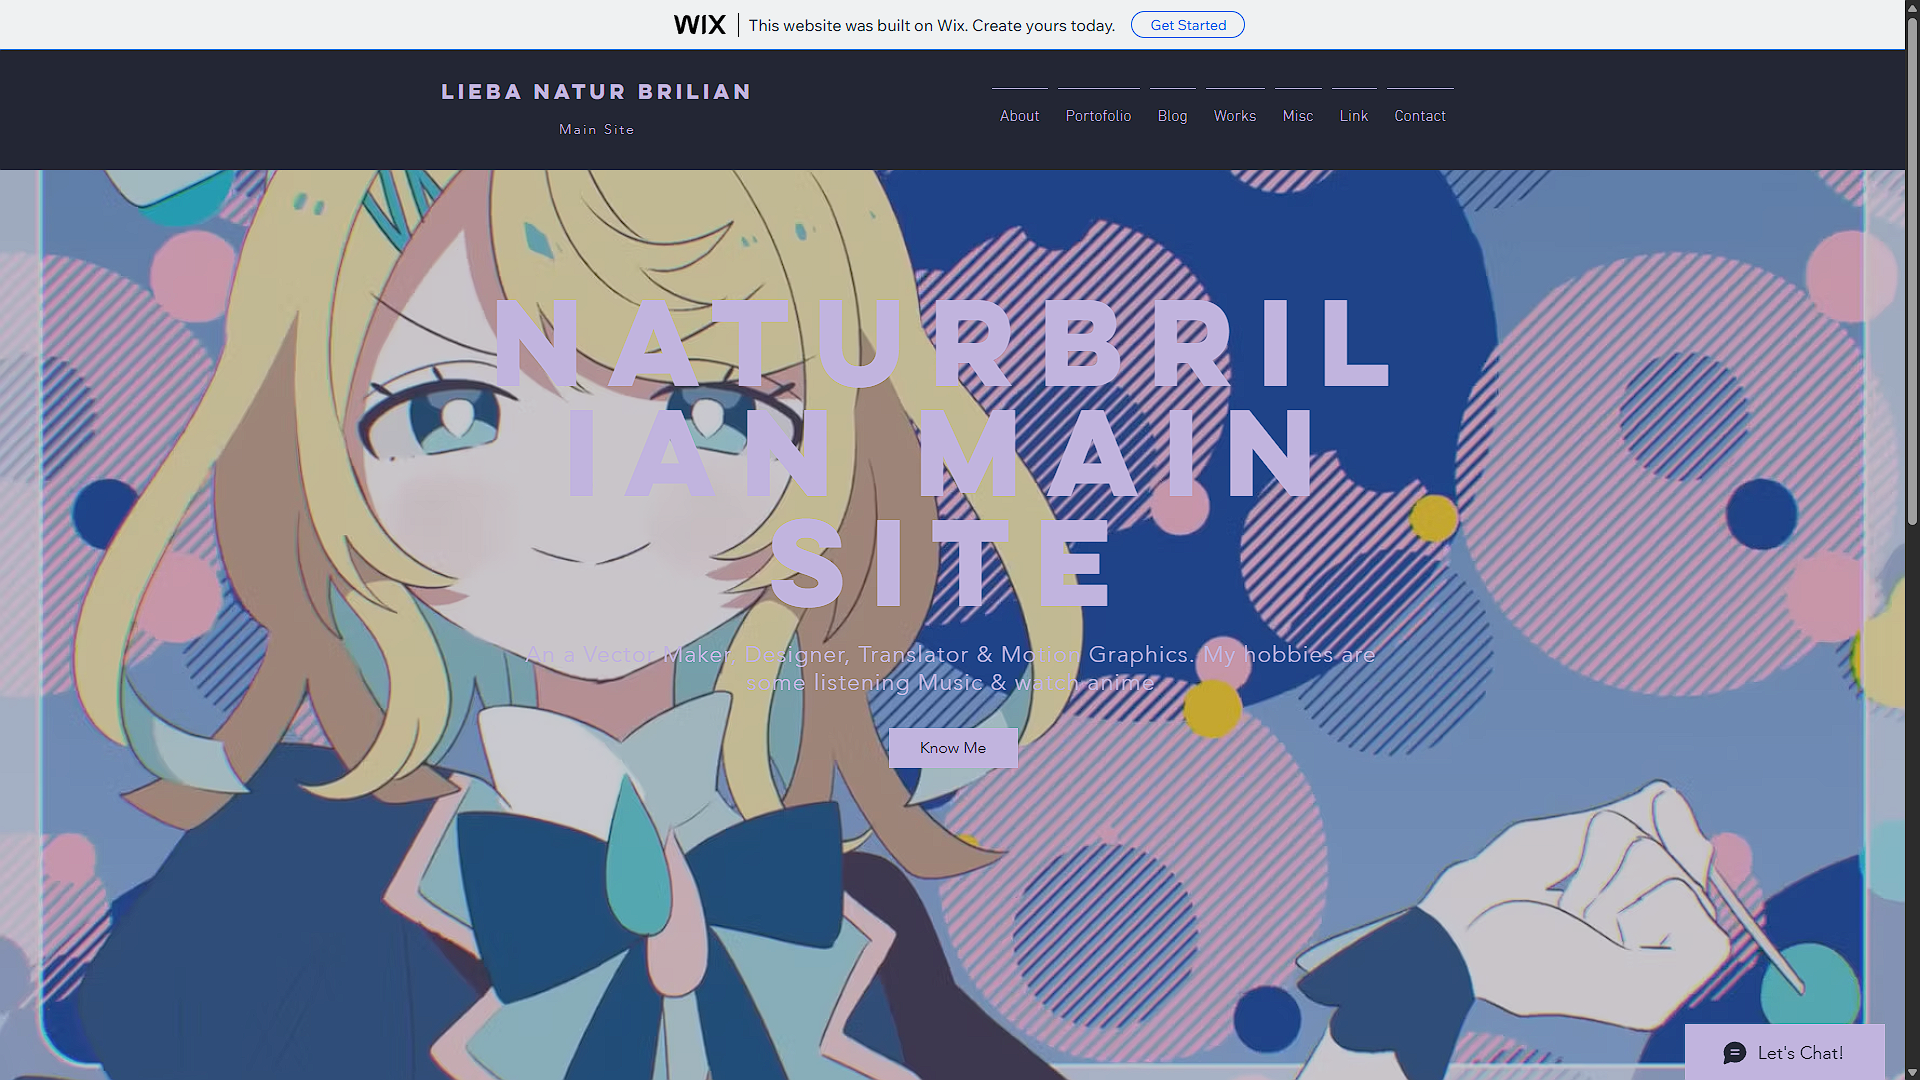
Task: Click the Wix logo in banner
Action: pyautogui.click(x=699, y=25)
